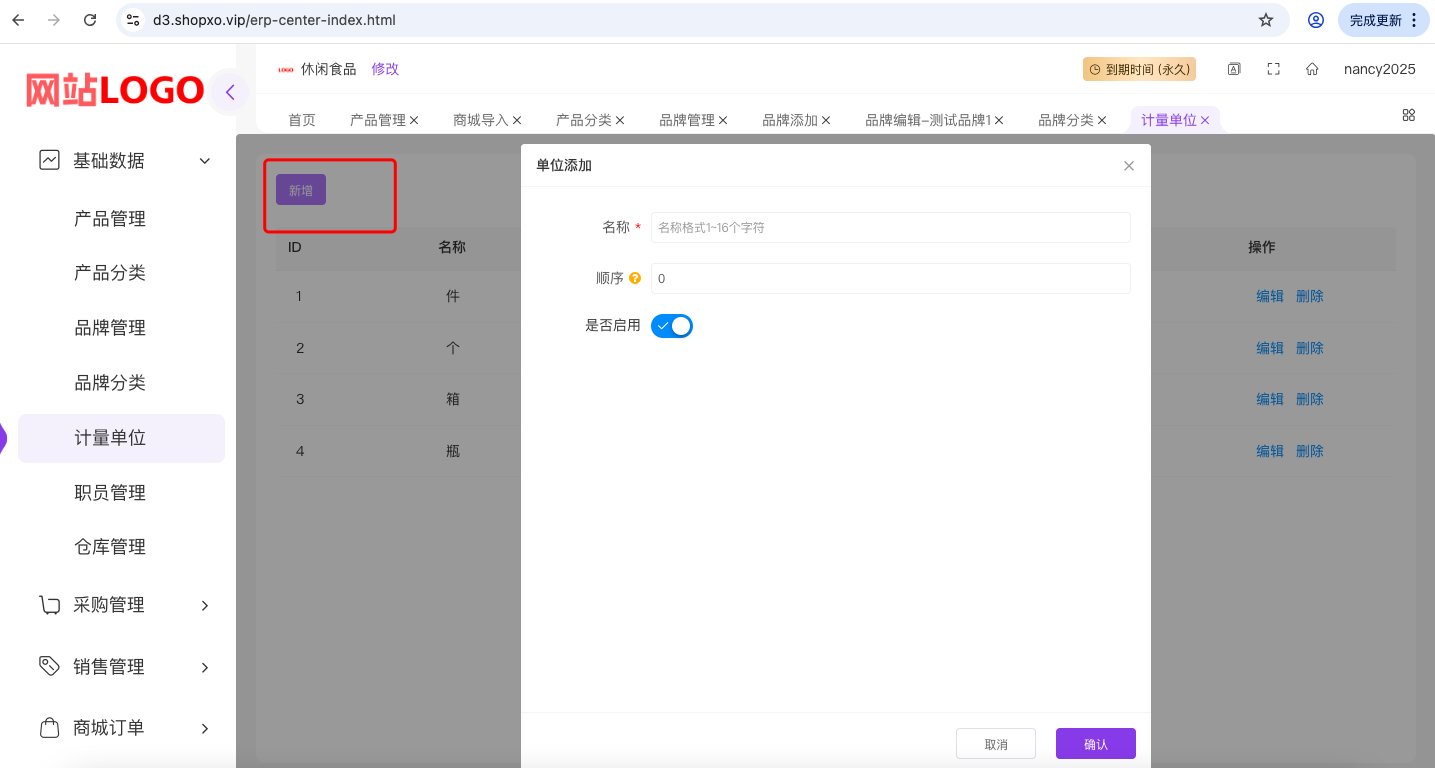The height and width of the screenshot is (768, 1435).
Task: Close the 单位添加 dialog with X
Action: [x=1129, y=166]
